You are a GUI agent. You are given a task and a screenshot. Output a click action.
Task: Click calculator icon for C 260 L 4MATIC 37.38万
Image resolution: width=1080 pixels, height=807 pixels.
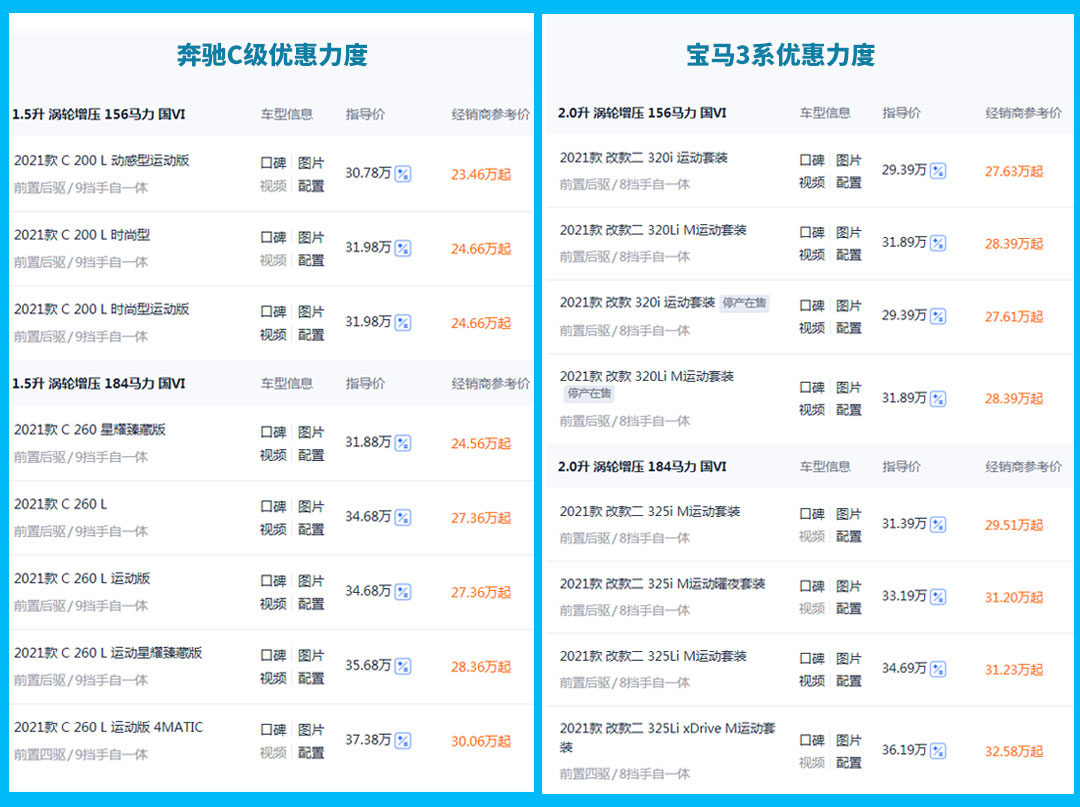tap(403, 741)
